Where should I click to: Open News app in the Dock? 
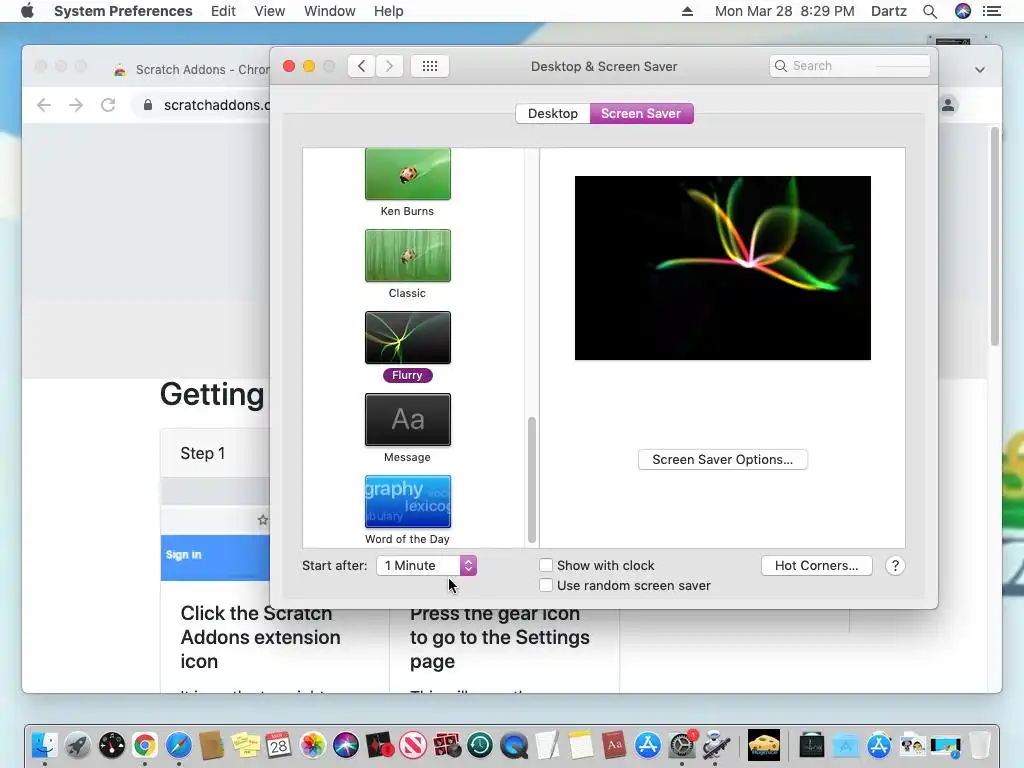click(413, 744)
